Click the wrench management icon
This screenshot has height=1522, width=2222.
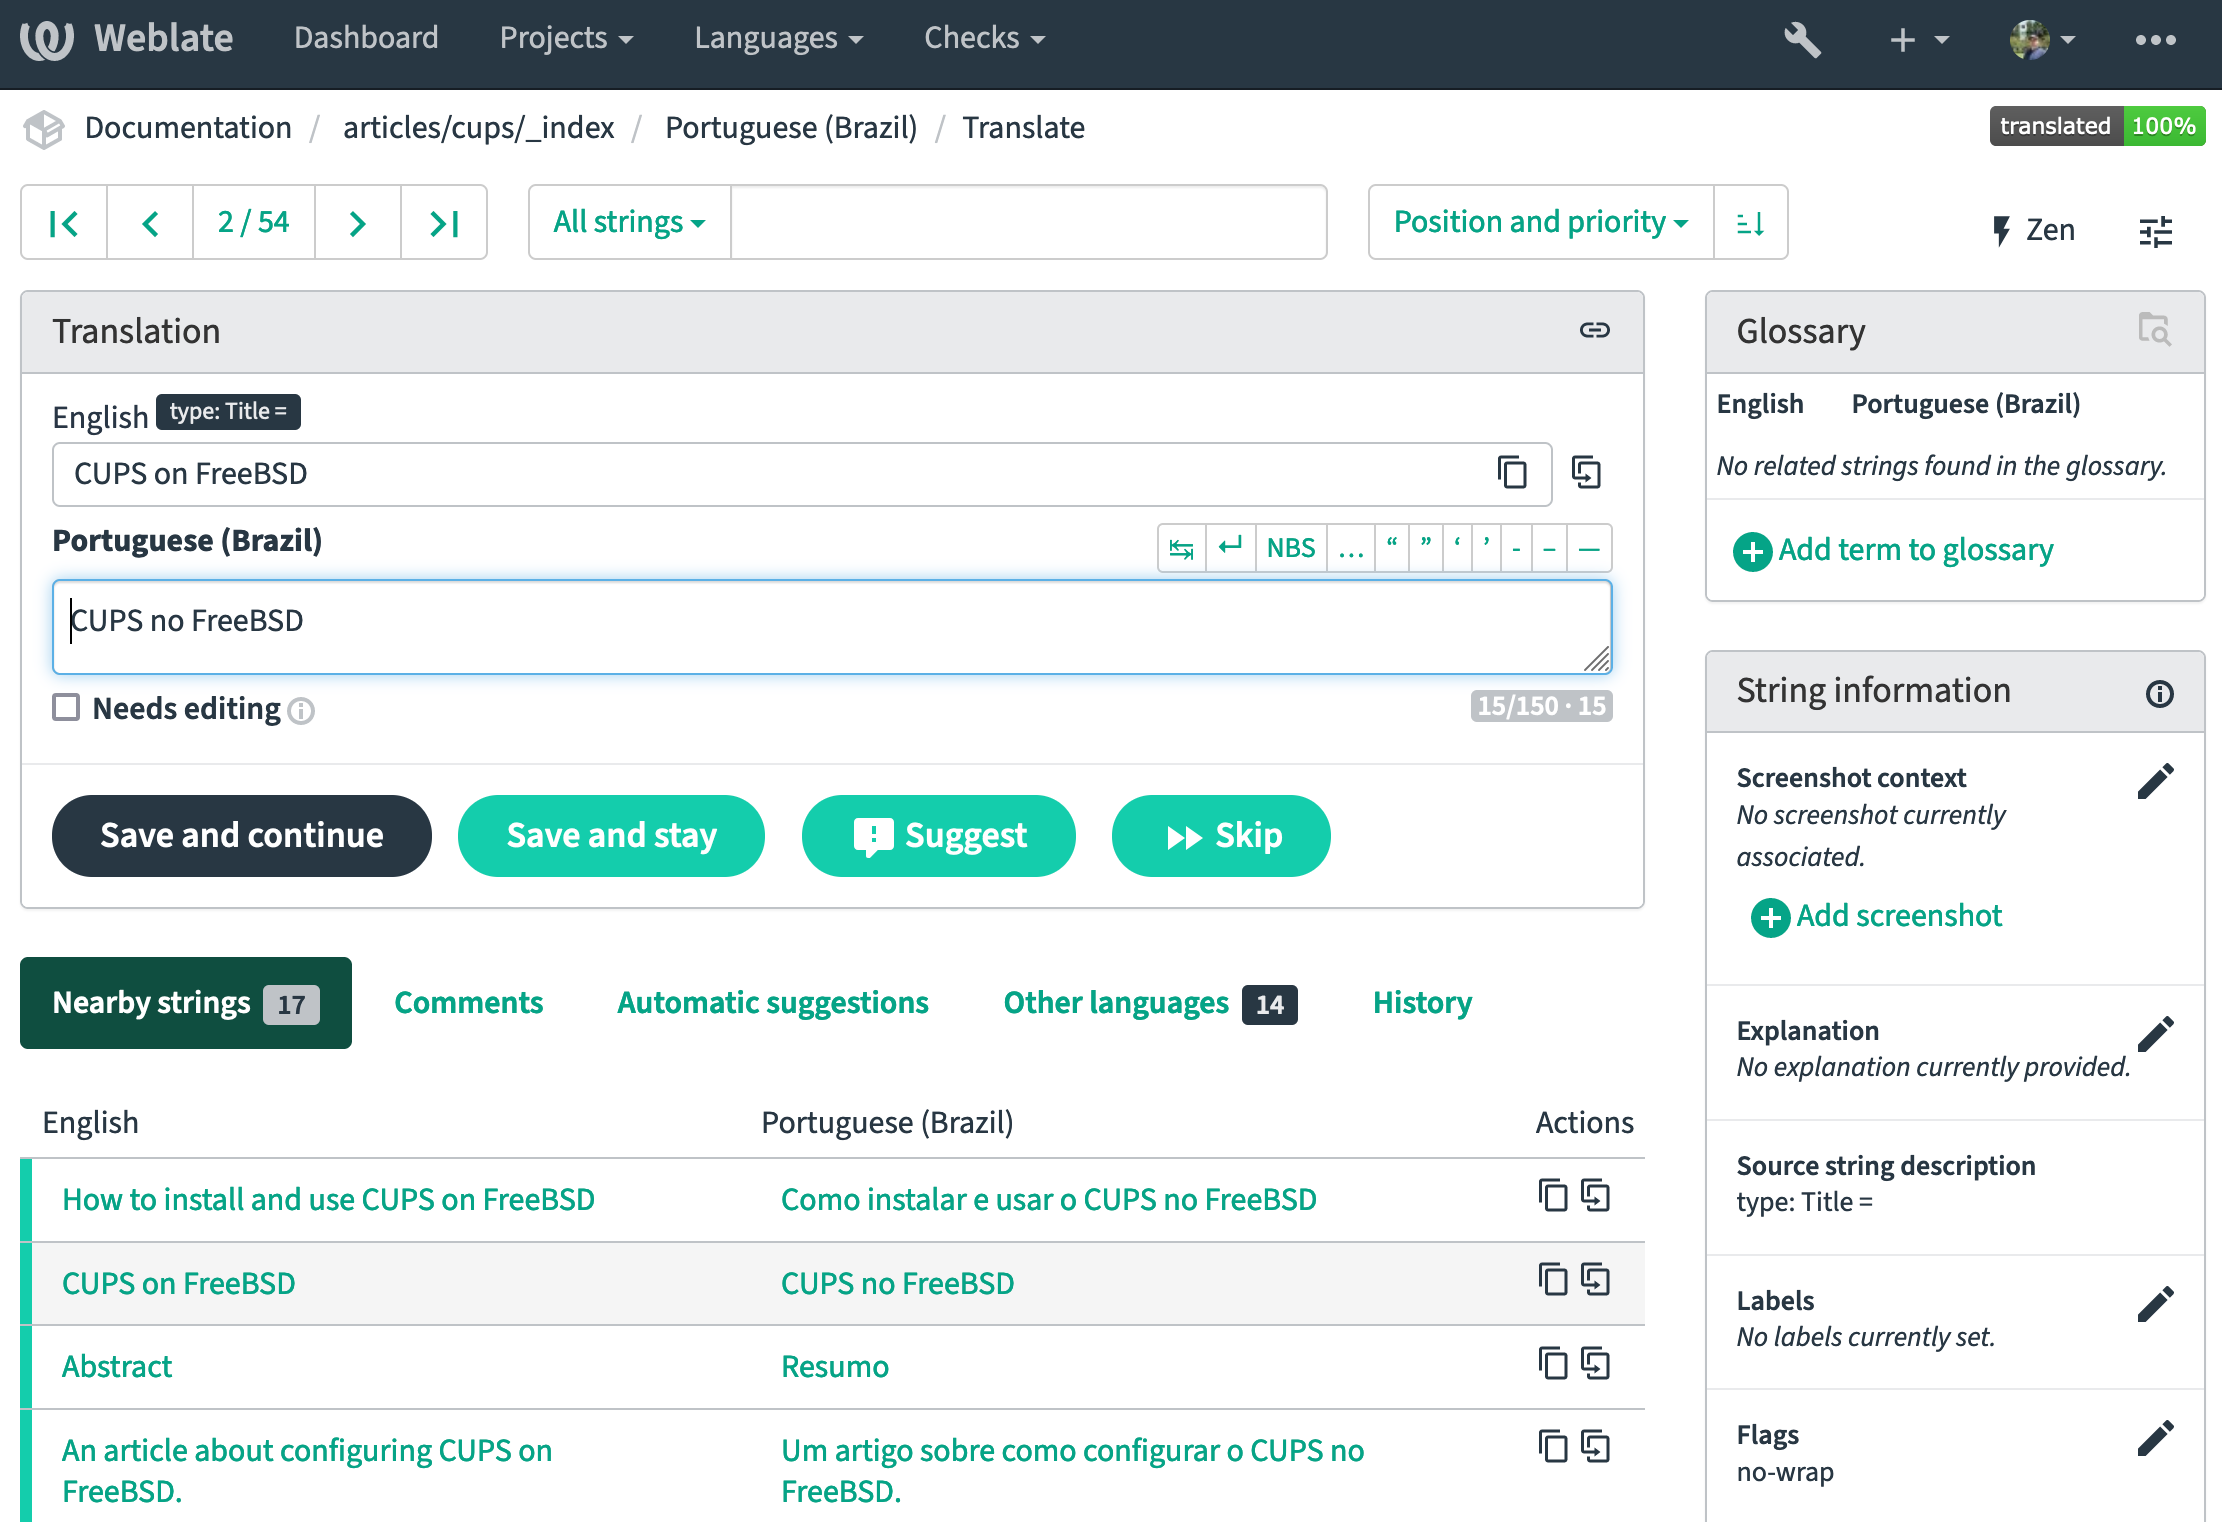tap(1802, 40)
